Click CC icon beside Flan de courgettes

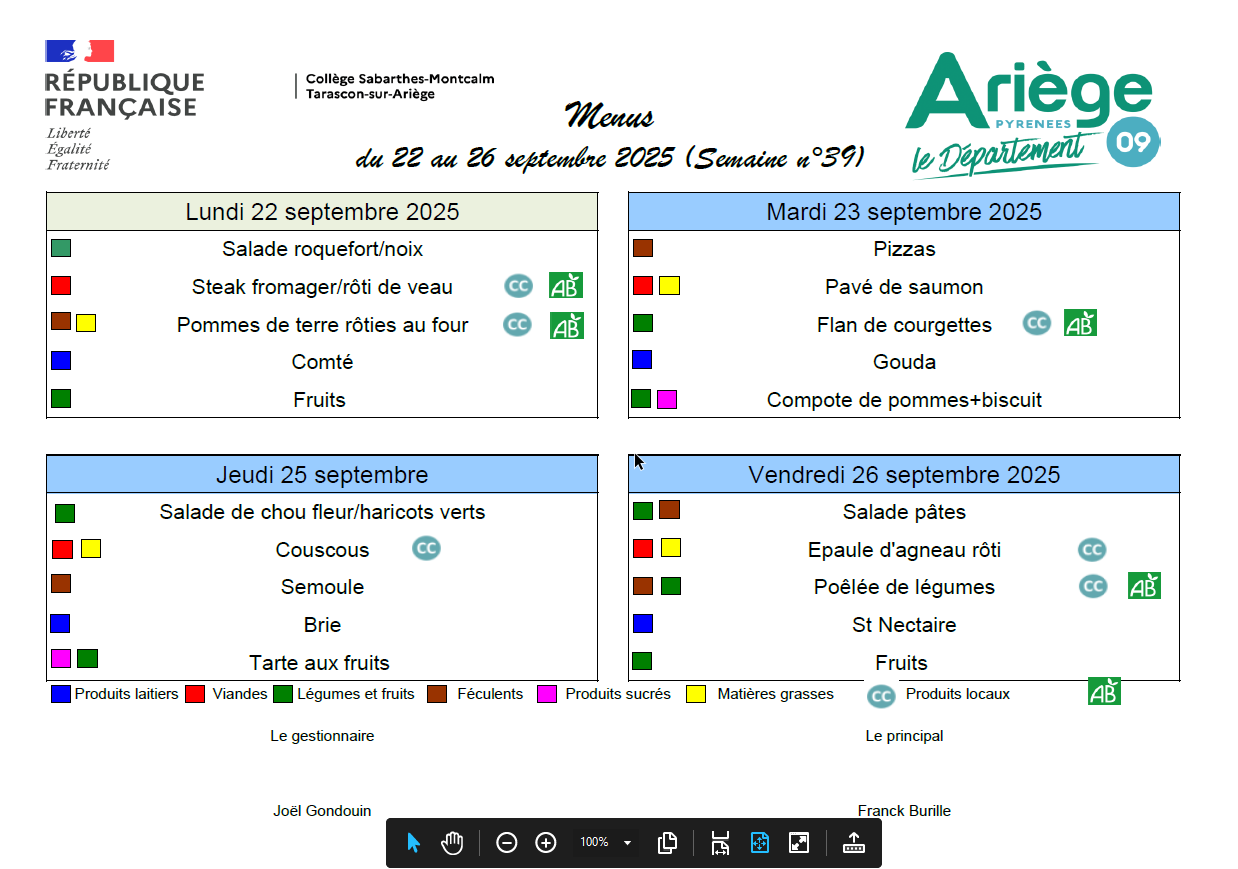point(1037,322)
